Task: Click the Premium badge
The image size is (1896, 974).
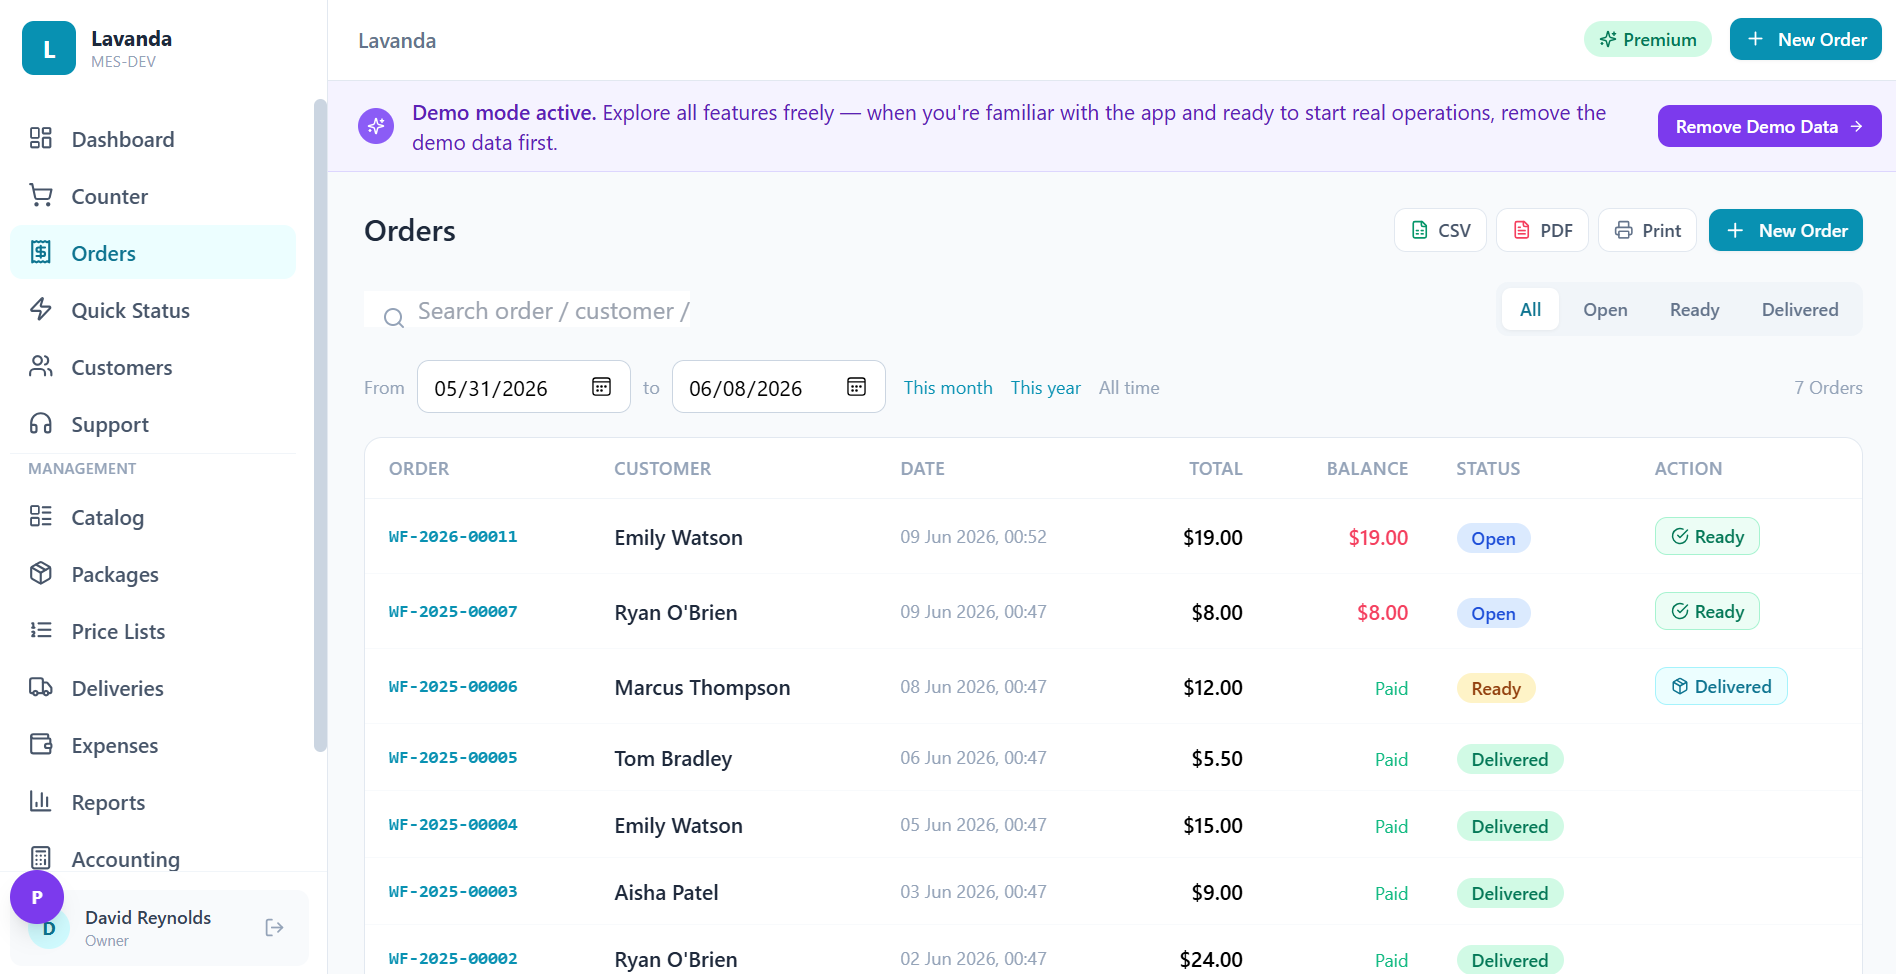Action: [x=1648, y=39]
